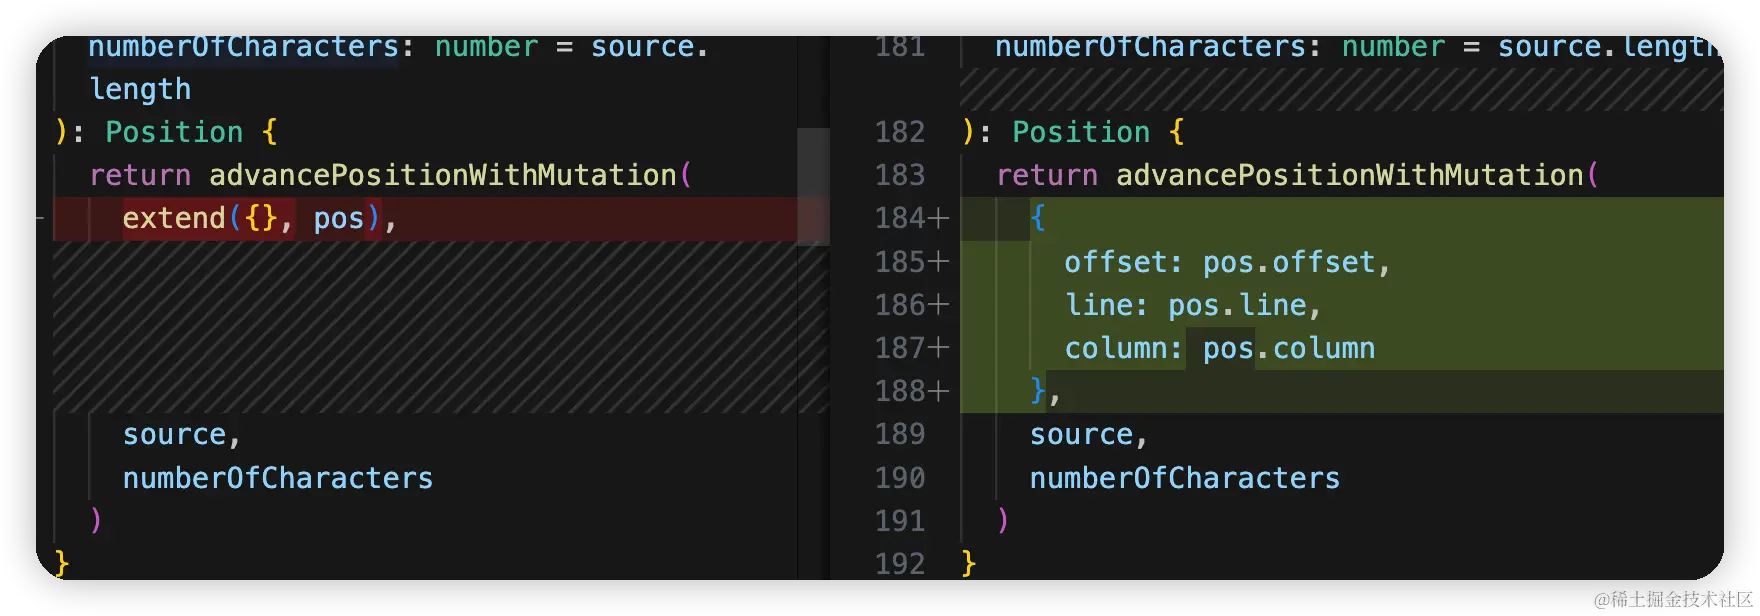Click pos.line on line 186

(1237, 305)
